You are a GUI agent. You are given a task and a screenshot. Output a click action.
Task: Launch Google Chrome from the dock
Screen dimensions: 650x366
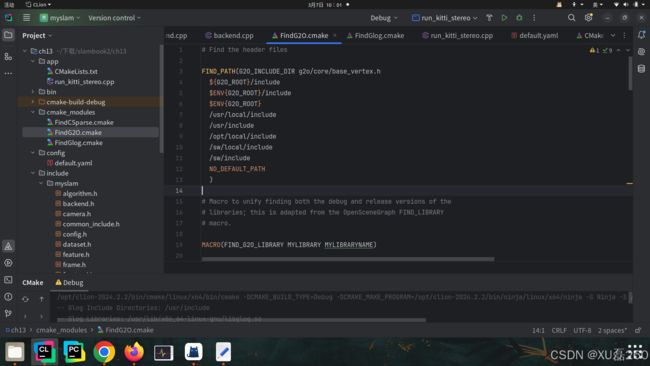(x=104, y=352)
